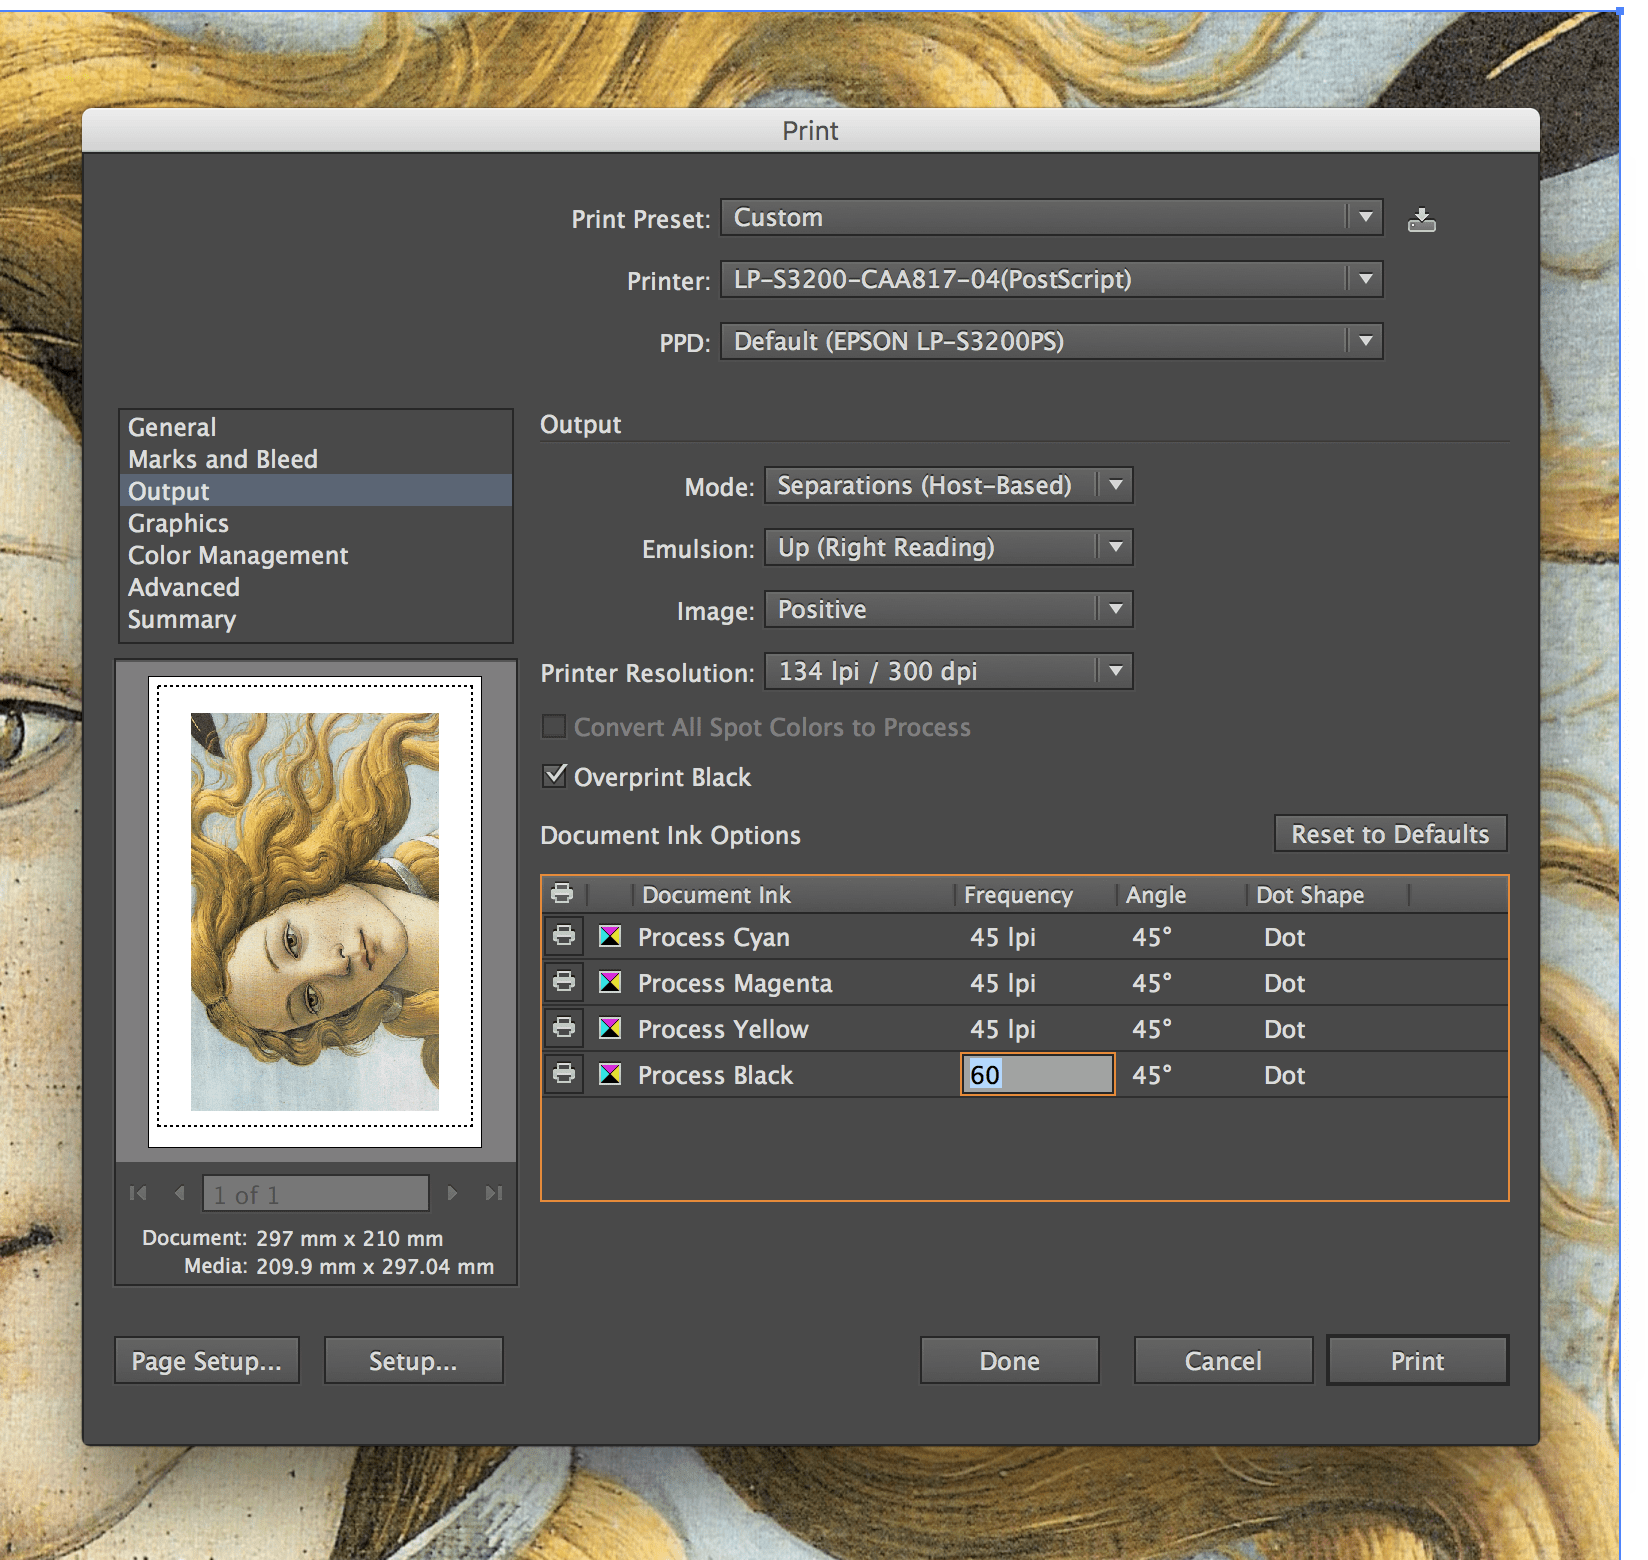Jump to first preview page icon
1648x1560 pixels.
click(138, 1193)
